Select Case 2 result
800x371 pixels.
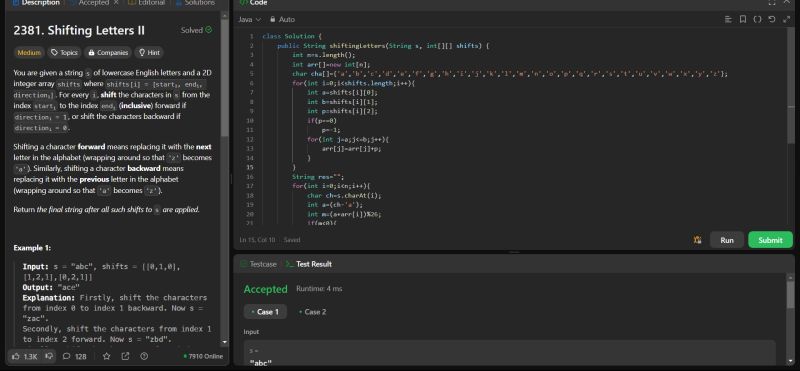tap(312, 312)
